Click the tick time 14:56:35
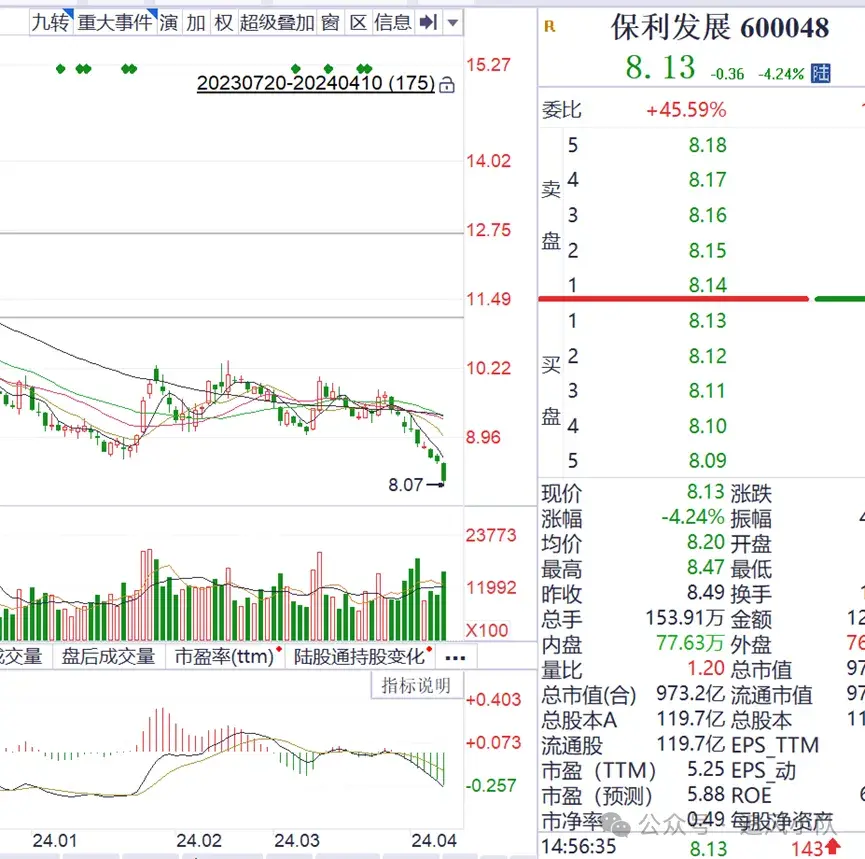The height and width of the screenshot is (859, 865). pyautogui.click(x=578, y=846)
